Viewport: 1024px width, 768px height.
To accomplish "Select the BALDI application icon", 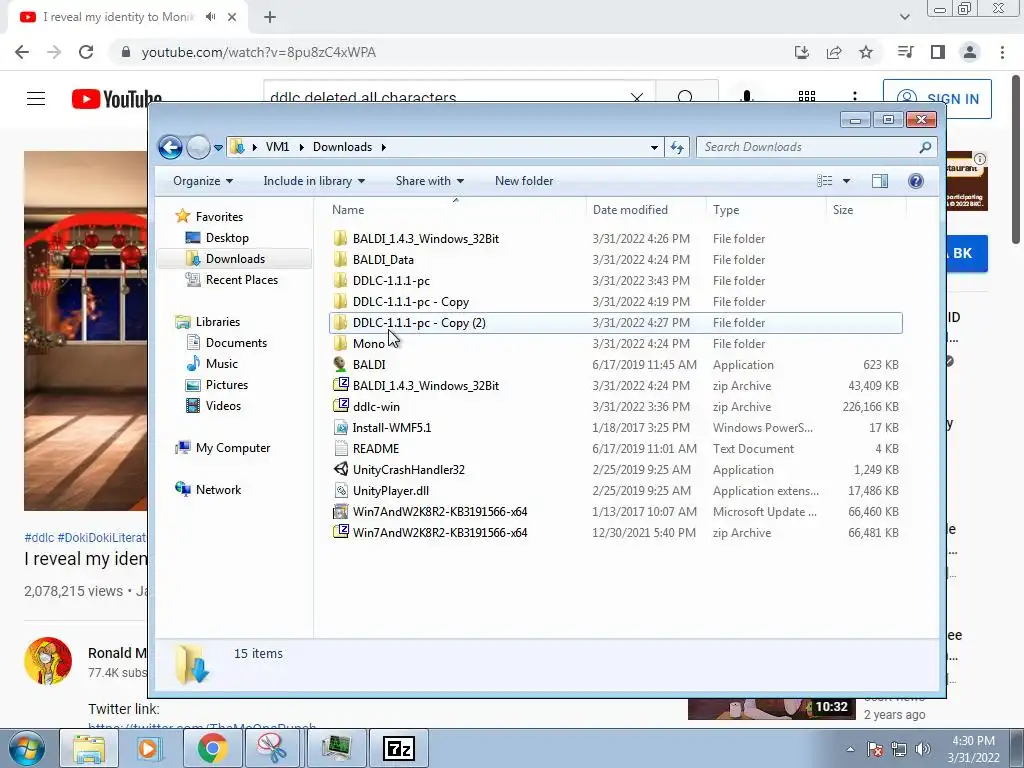I will (x=340, y=364).
